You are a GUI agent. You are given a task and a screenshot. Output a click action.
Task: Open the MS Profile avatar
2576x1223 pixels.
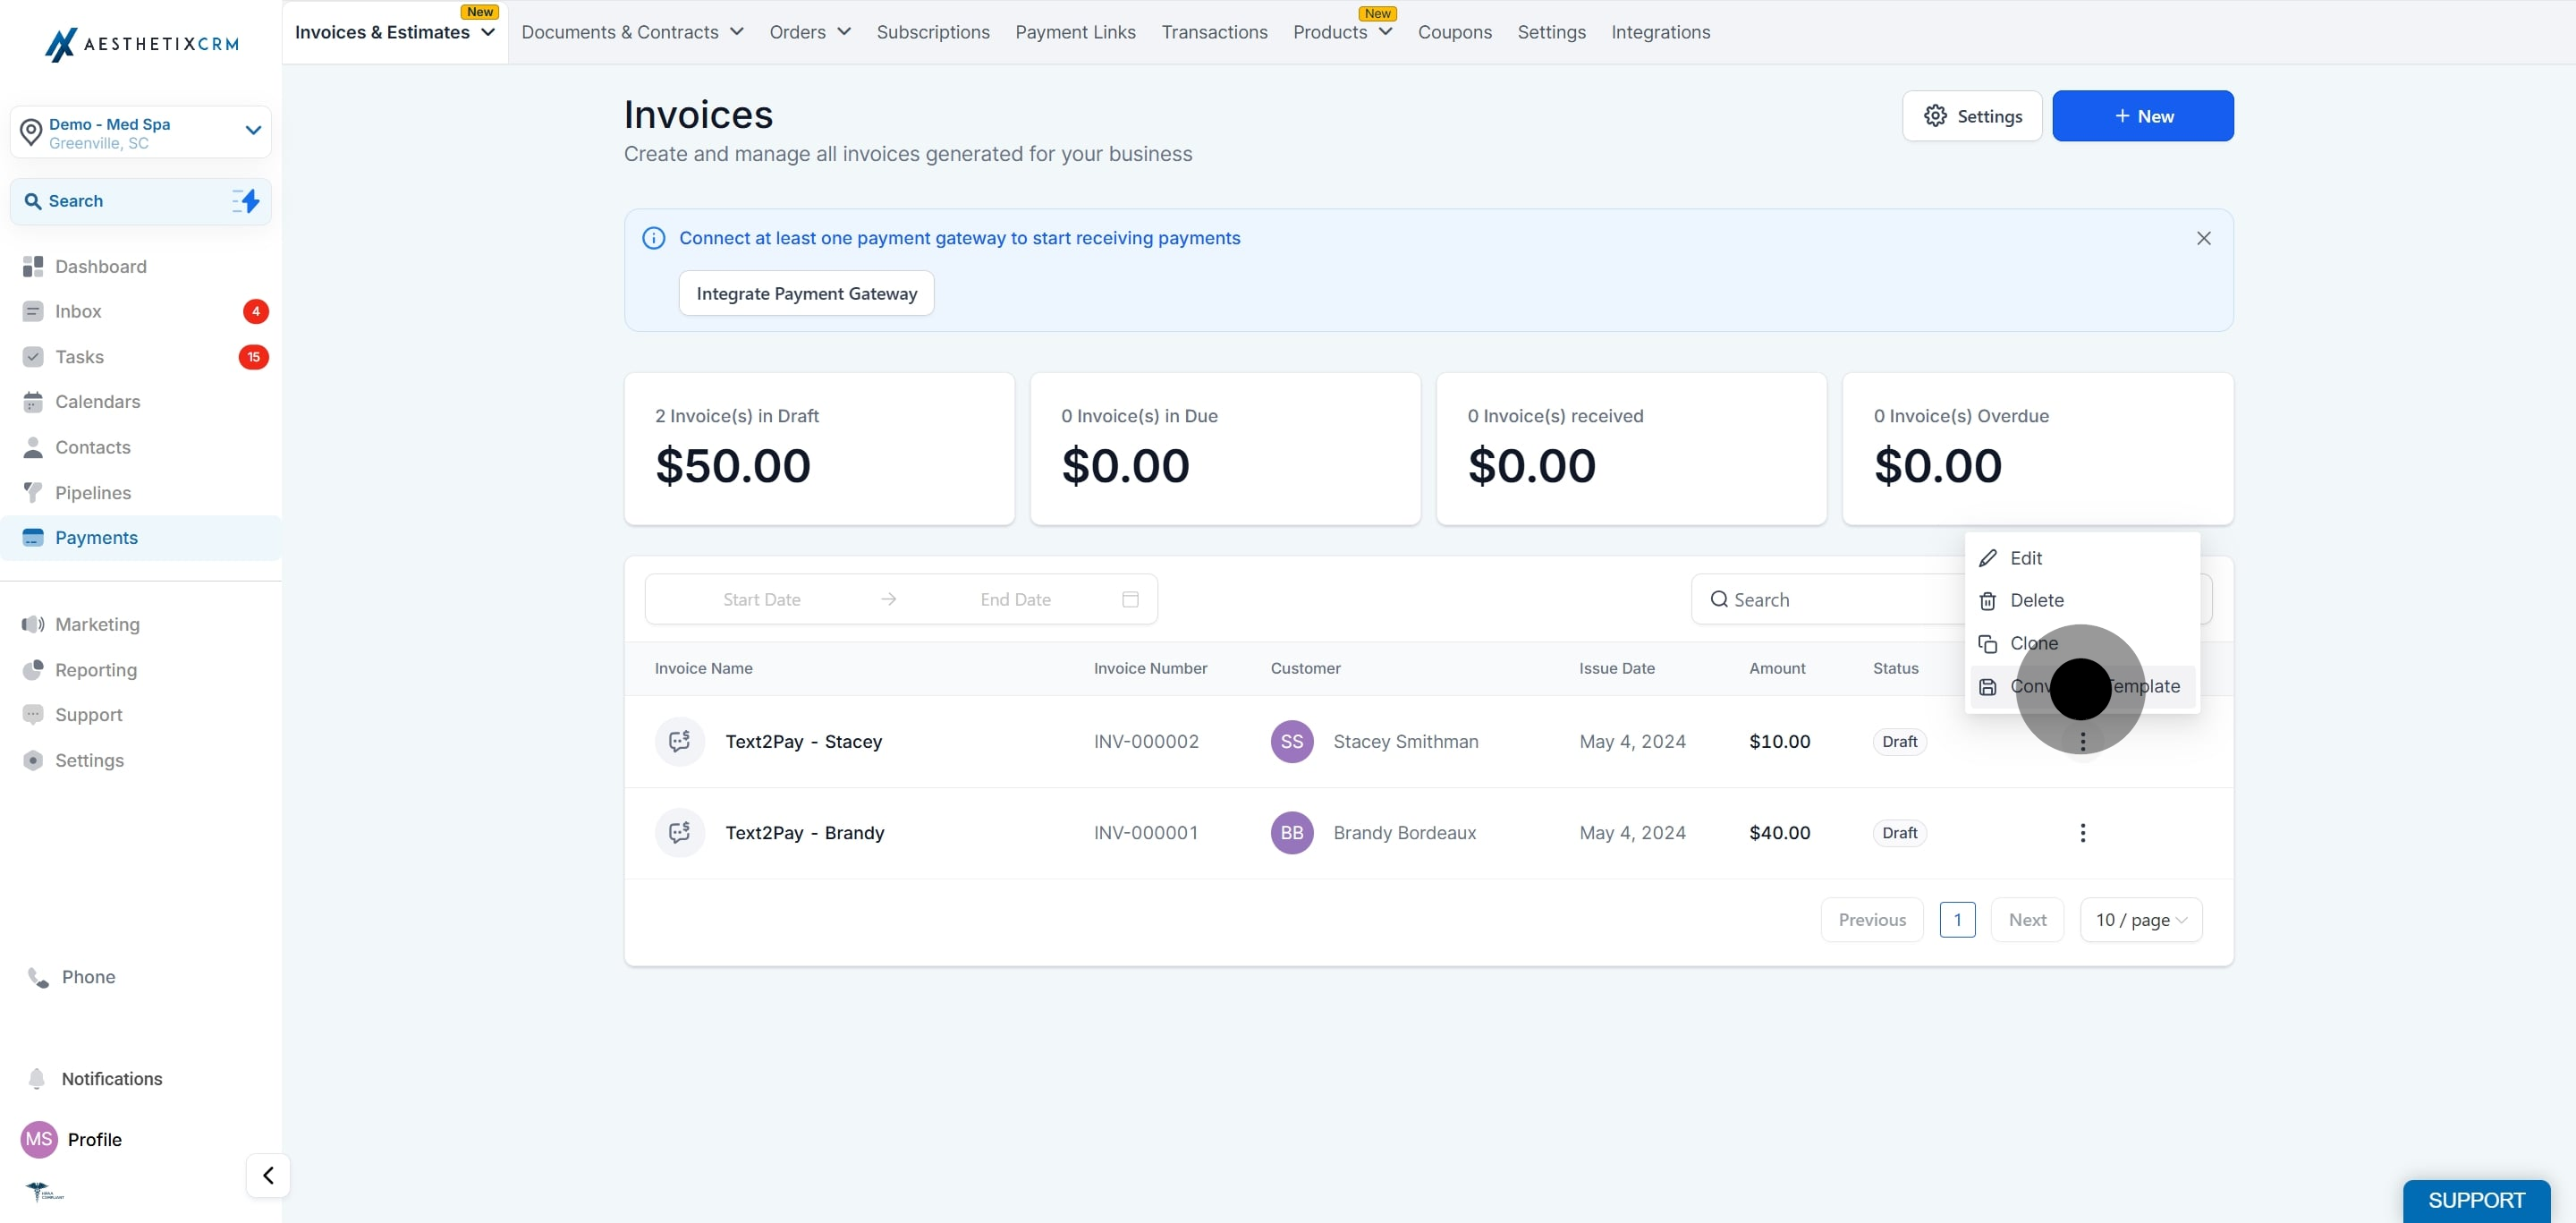tap(39, 1140)
